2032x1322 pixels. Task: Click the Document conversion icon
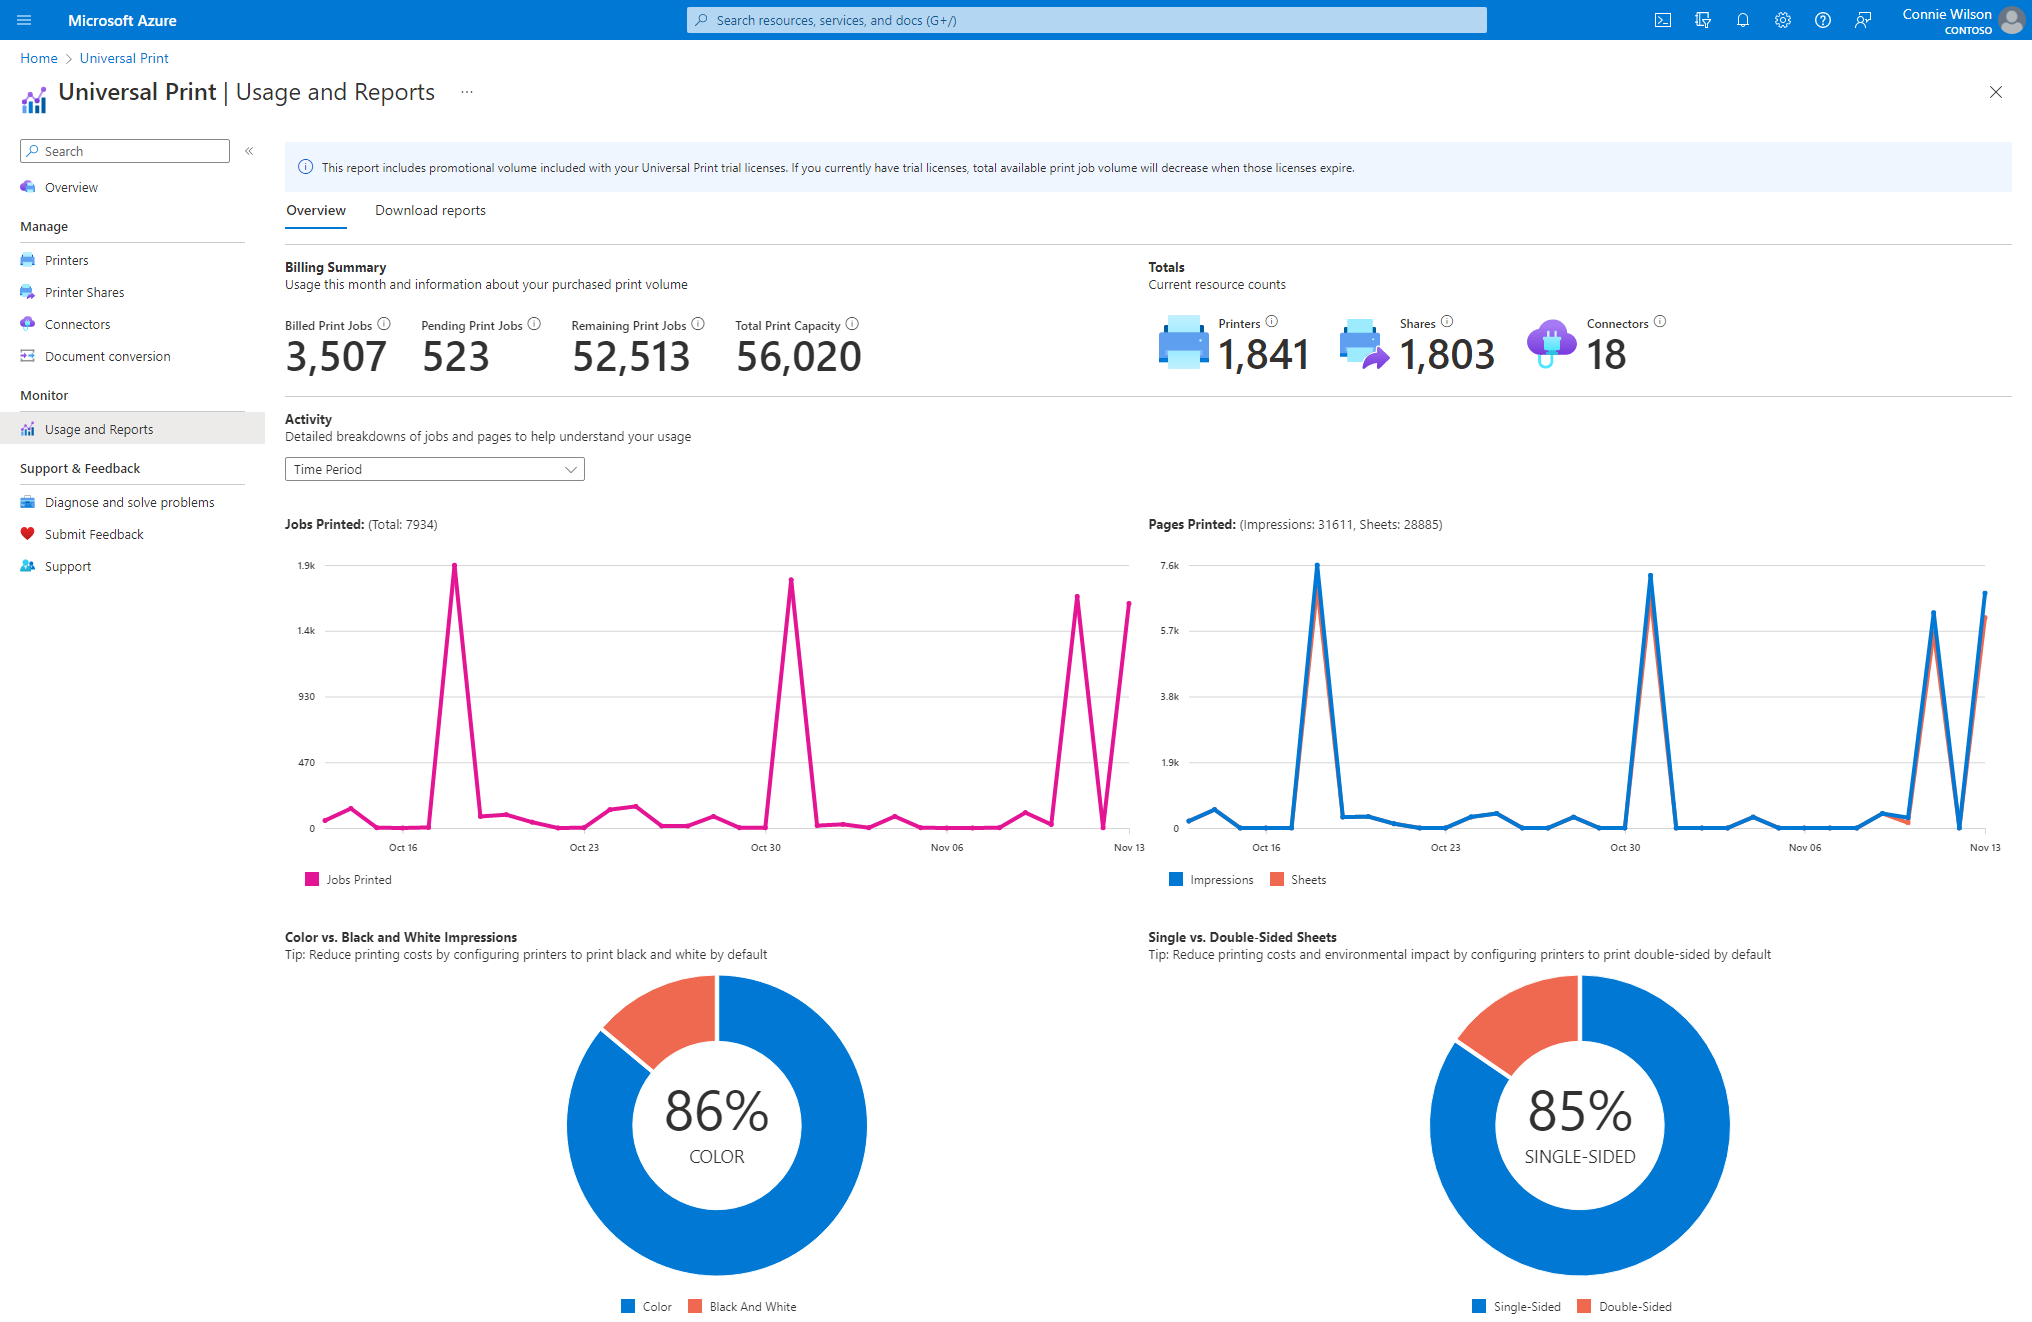click(x=28, y=357)
